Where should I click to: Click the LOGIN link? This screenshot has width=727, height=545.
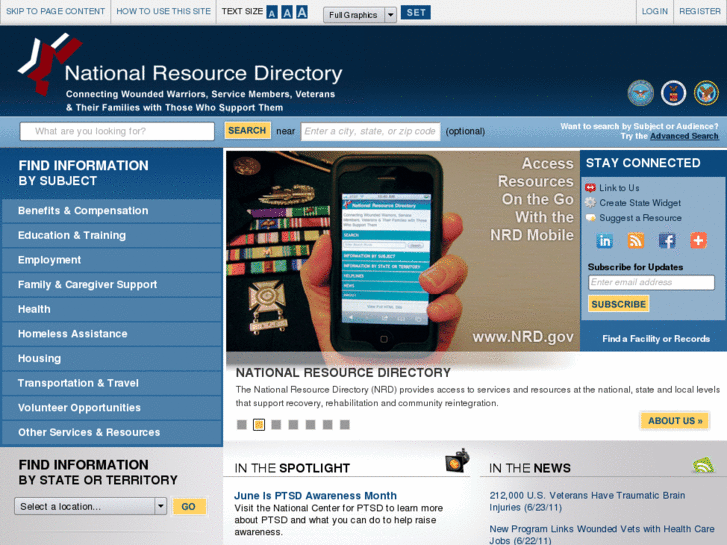(654, 11)
